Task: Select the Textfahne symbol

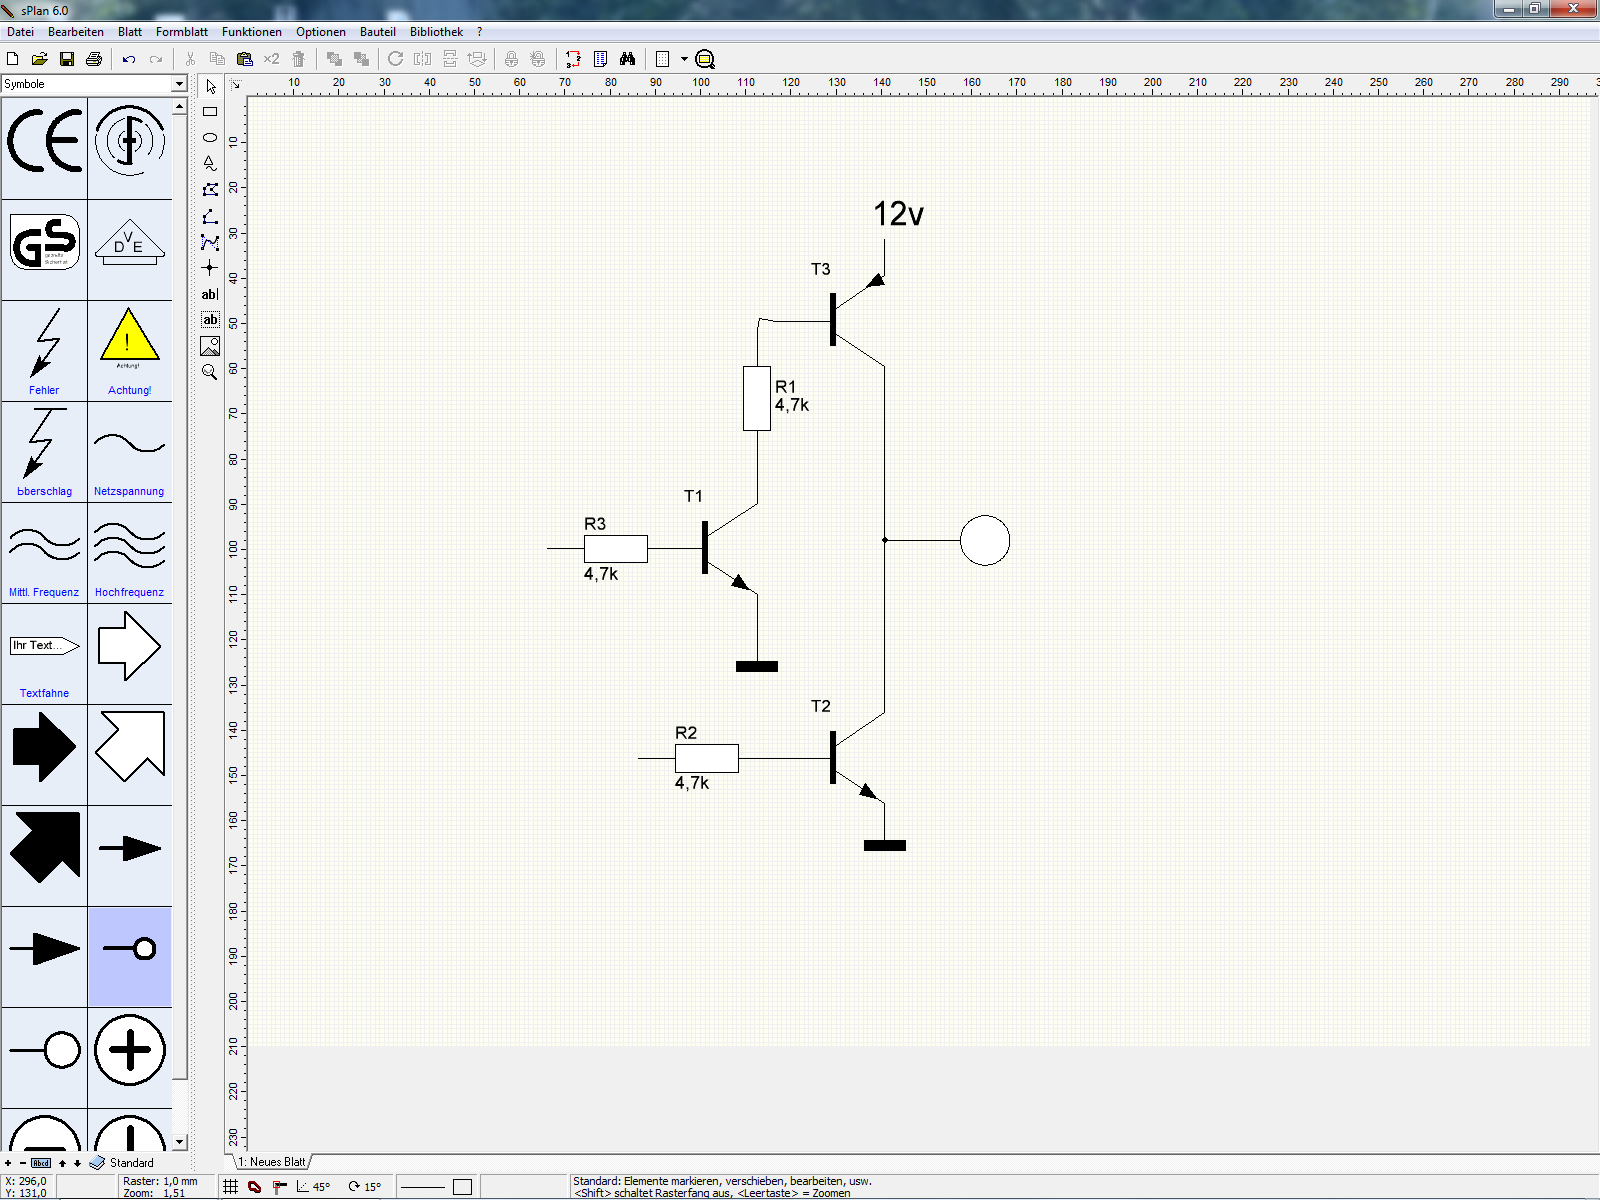Action: [x=44, y=653]
